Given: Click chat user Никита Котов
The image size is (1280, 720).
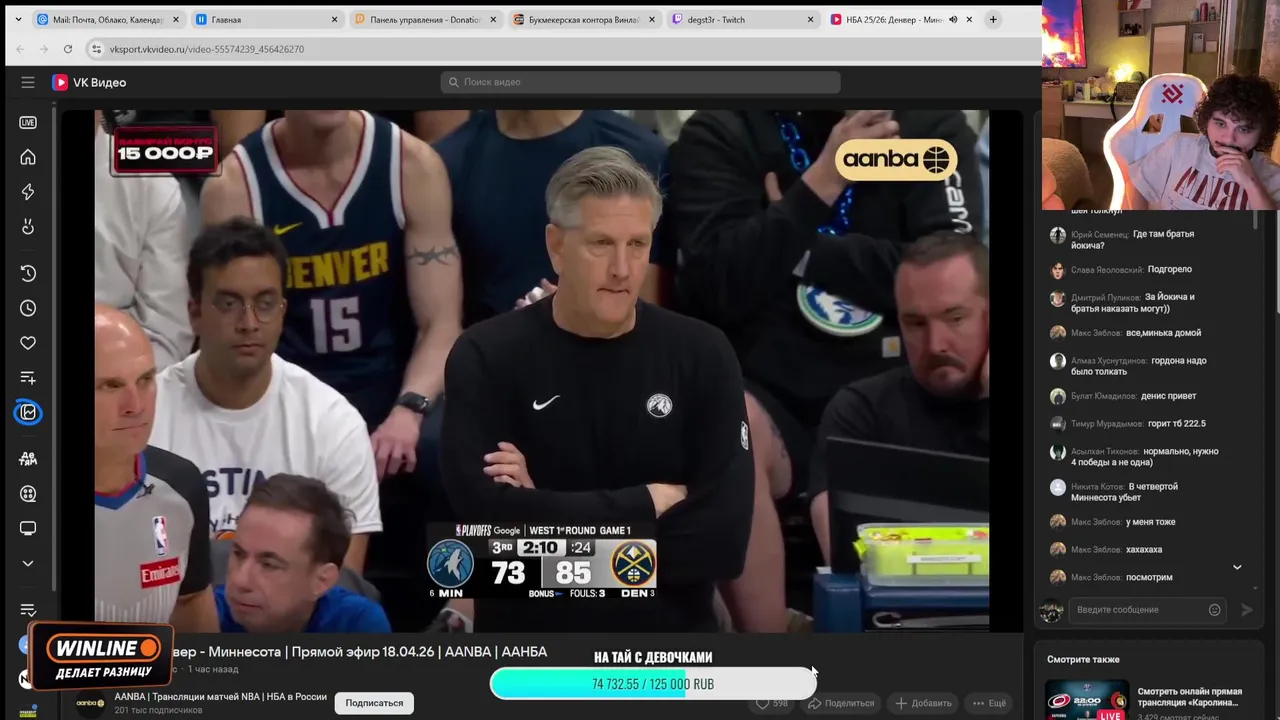Looking at the screenshot, I should [x=1097, y=486].
